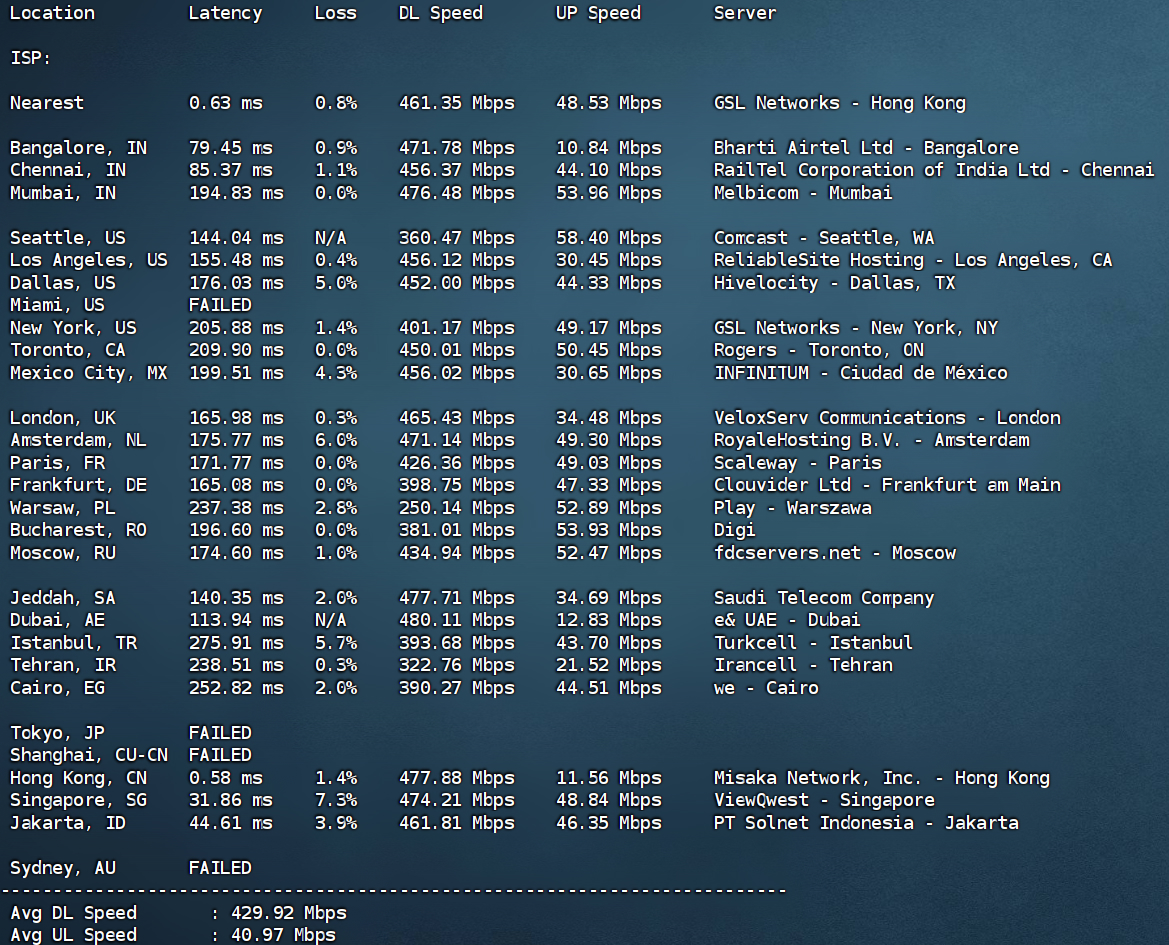
Task: Click the "DL Speed" column header
Action: click(441, 13)
